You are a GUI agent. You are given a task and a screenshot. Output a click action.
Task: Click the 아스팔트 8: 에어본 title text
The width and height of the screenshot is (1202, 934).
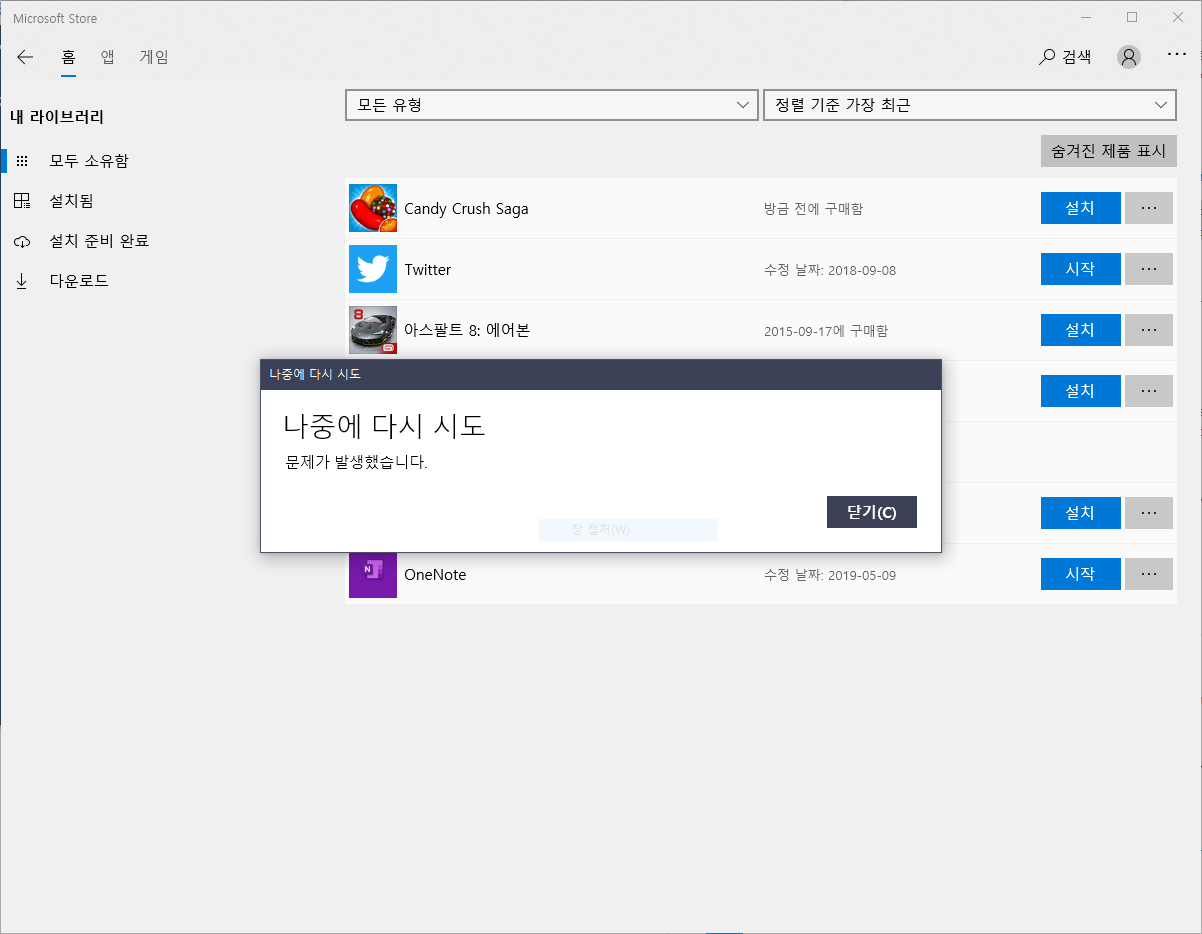pos(467,330)
